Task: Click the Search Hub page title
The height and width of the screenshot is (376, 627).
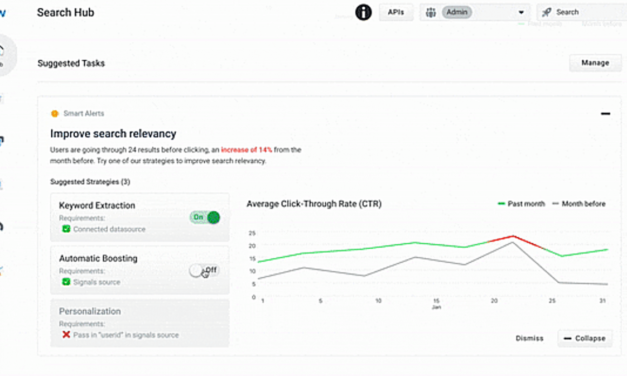Action: pyautogui.click(x=66, y=12)
